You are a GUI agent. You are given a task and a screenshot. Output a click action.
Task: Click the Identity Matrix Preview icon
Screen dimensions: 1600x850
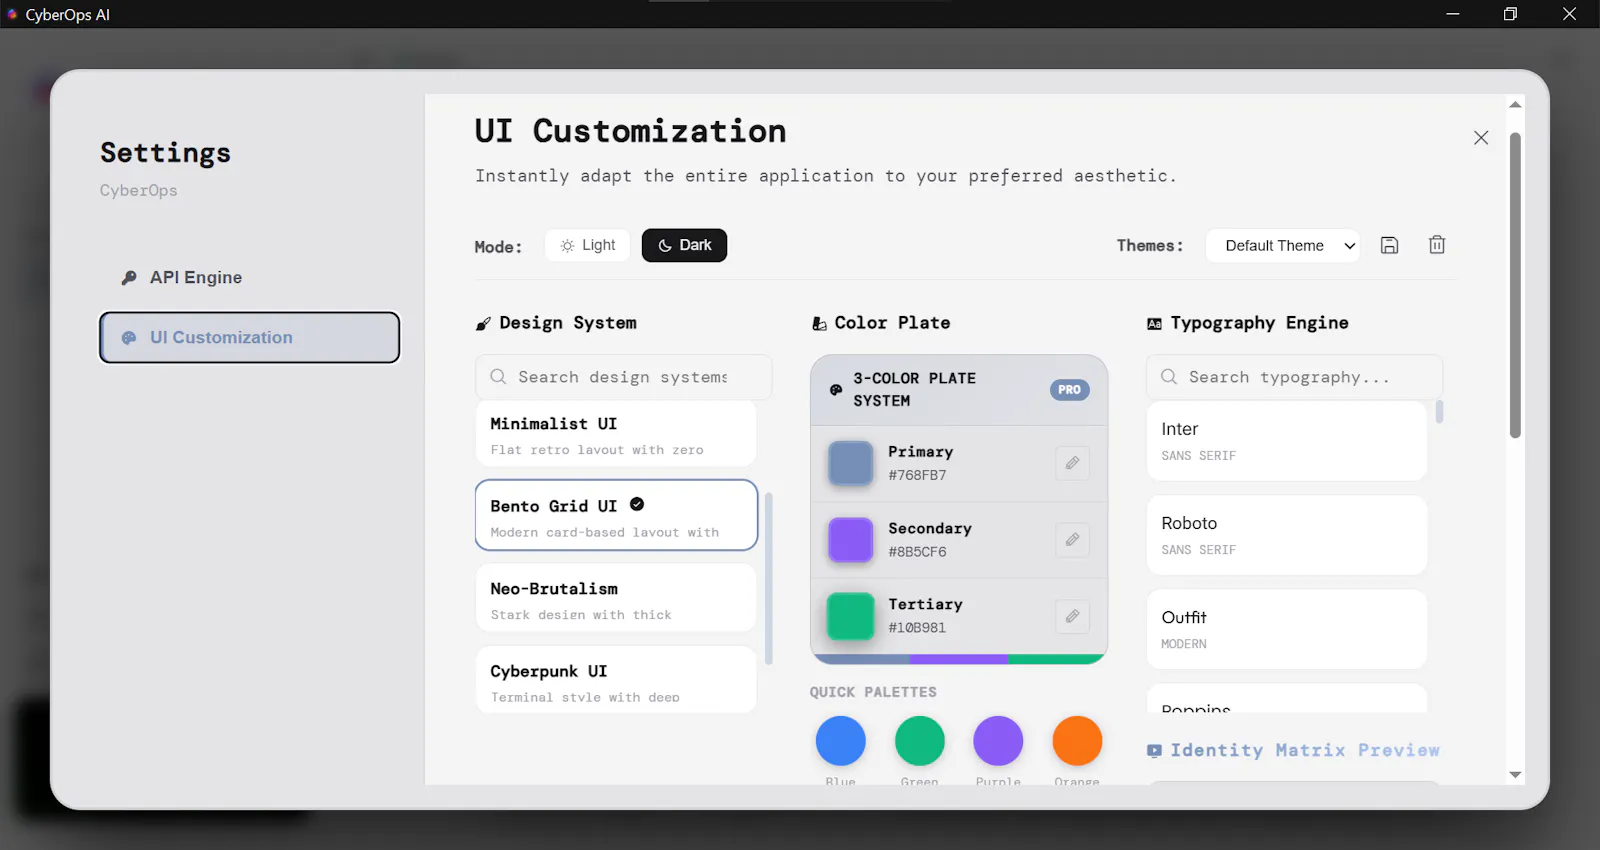click(1154, 751)
